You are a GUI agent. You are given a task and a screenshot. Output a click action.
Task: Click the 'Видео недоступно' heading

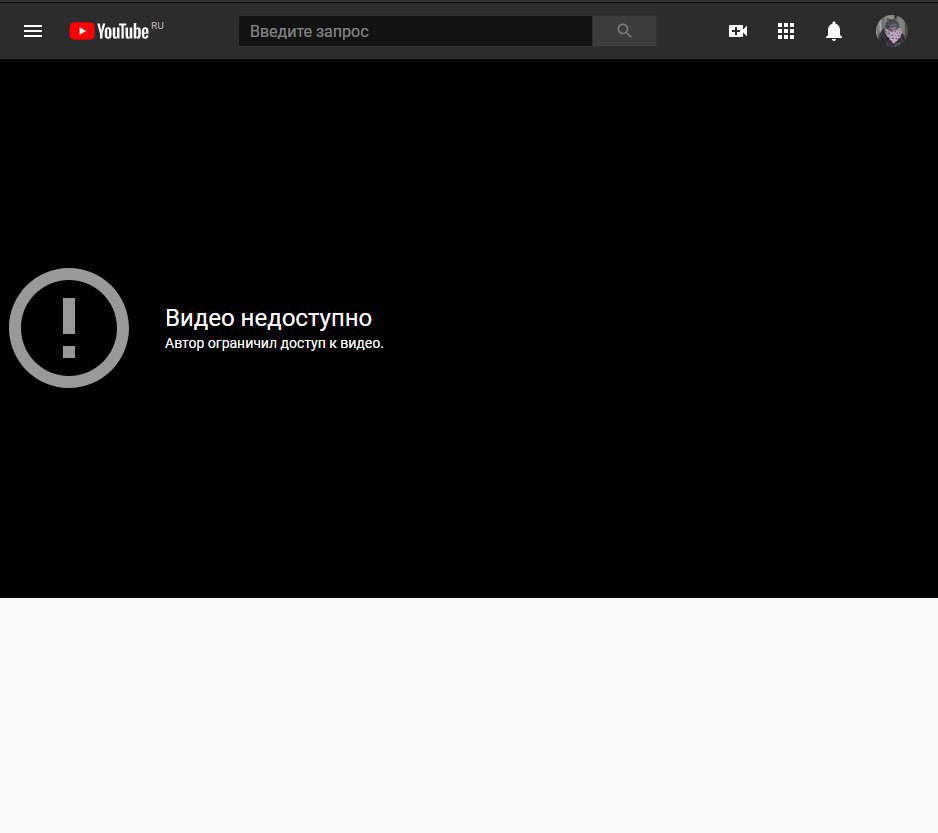269,318
